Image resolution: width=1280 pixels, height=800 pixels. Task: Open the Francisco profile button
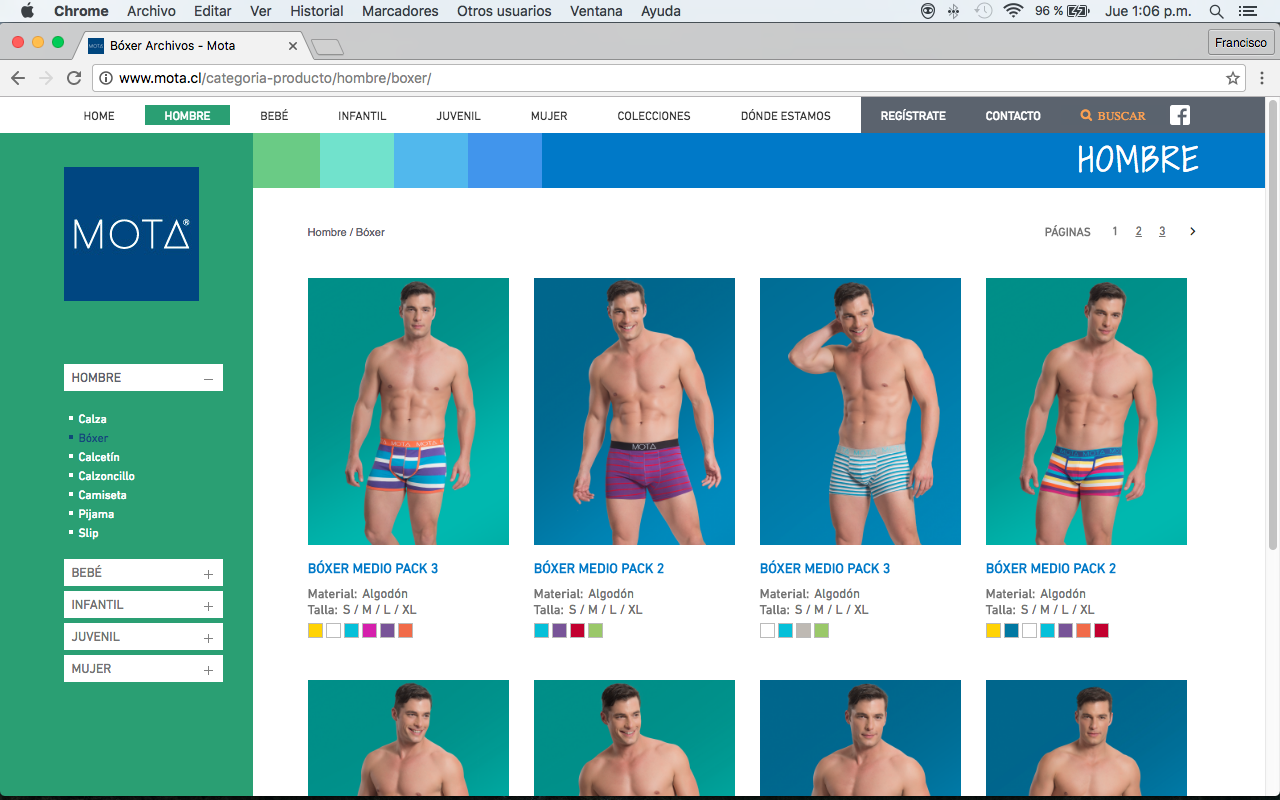1240,42
